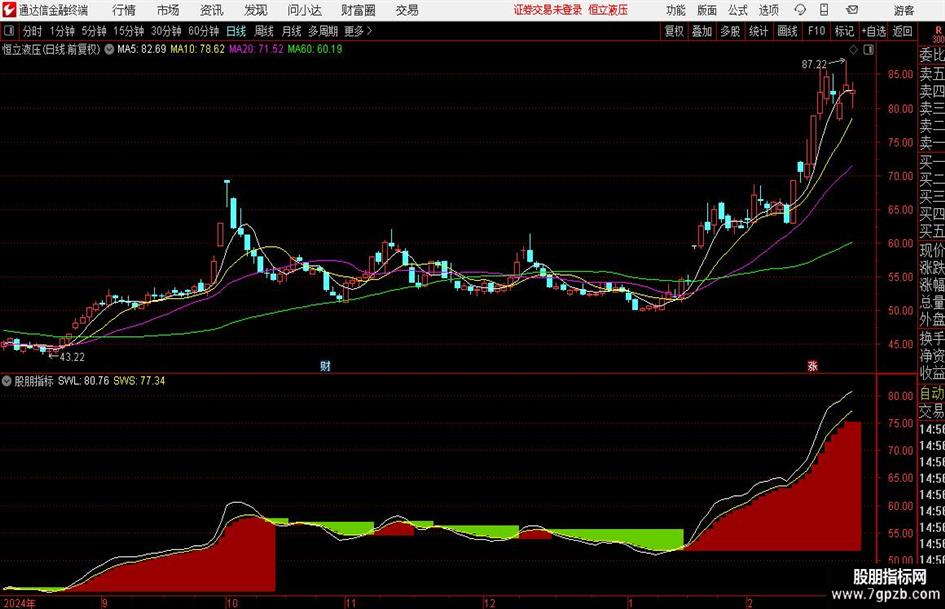This screenshot has height=609, width=945.
Task: Switch to 月线 period tab
Action: (x=292, y=31)
